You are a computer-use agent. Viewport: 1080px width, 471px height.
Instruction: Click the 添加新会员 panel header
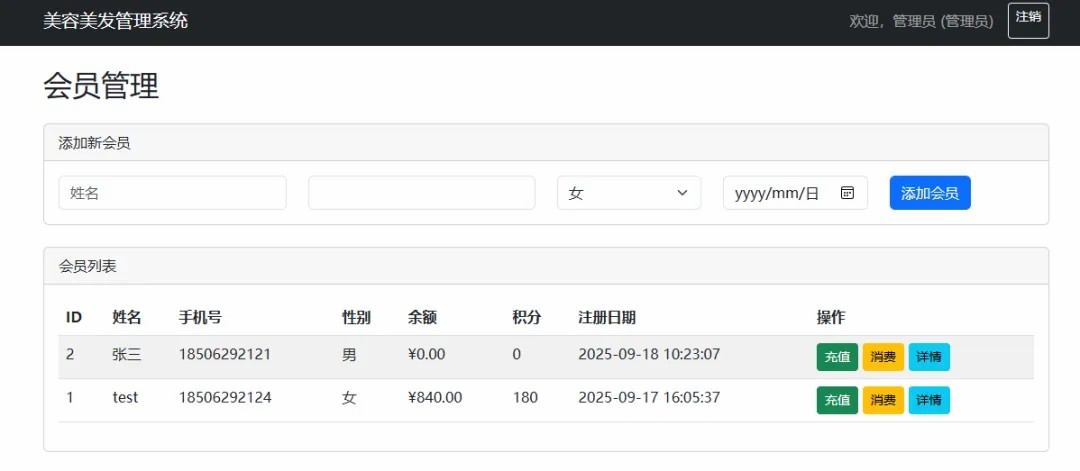94,143
